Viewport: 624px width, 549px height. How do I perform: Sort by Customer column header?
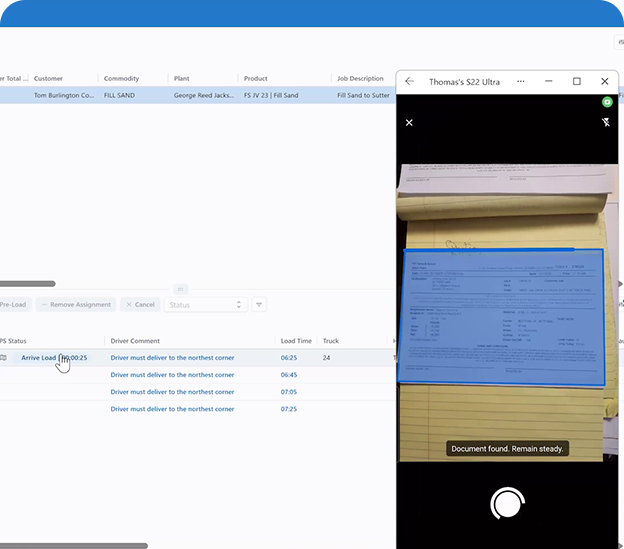(x=48, y=78)
